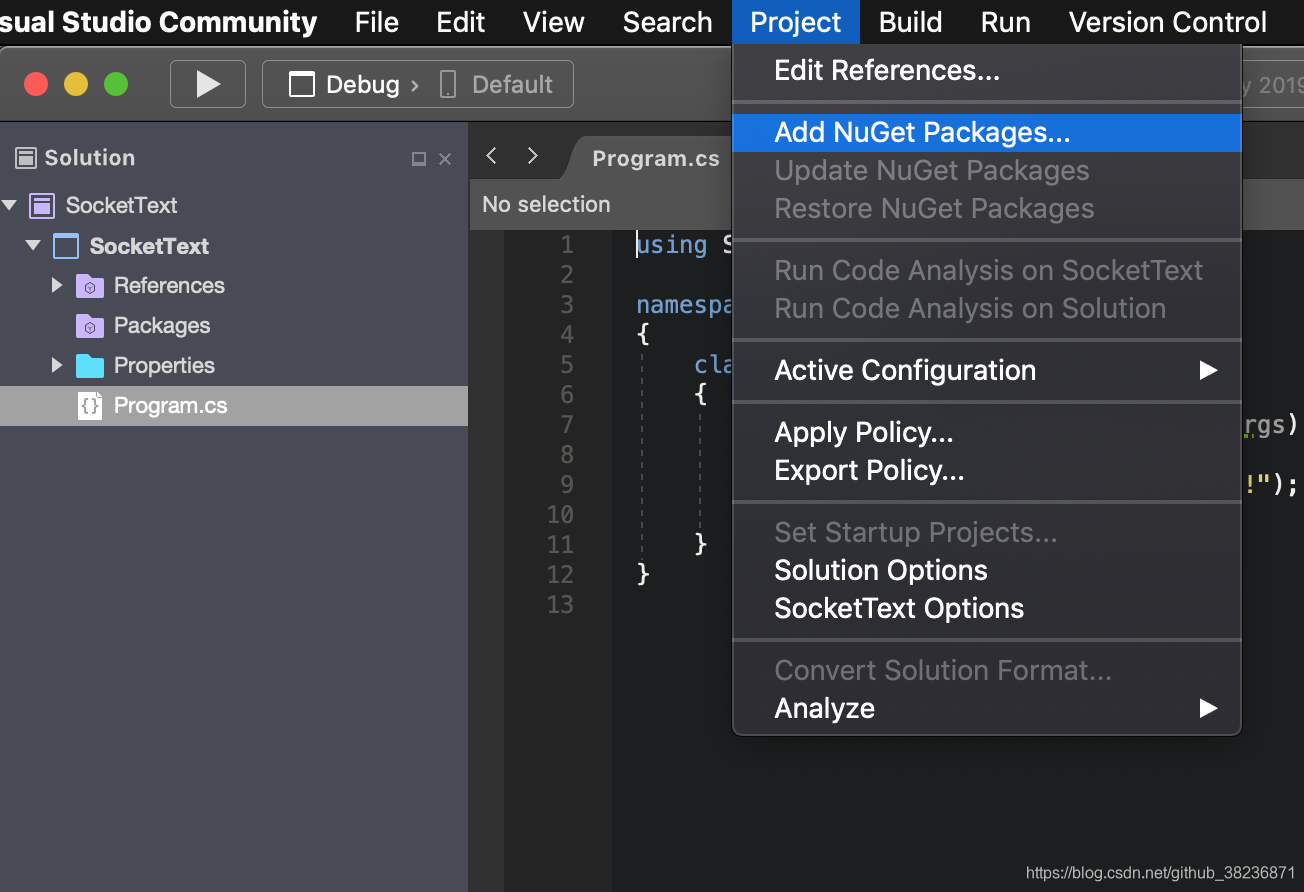Click the Analyze submenu arrow
The width and height of the screenshot is (1304, 892).
(1208, 709)
